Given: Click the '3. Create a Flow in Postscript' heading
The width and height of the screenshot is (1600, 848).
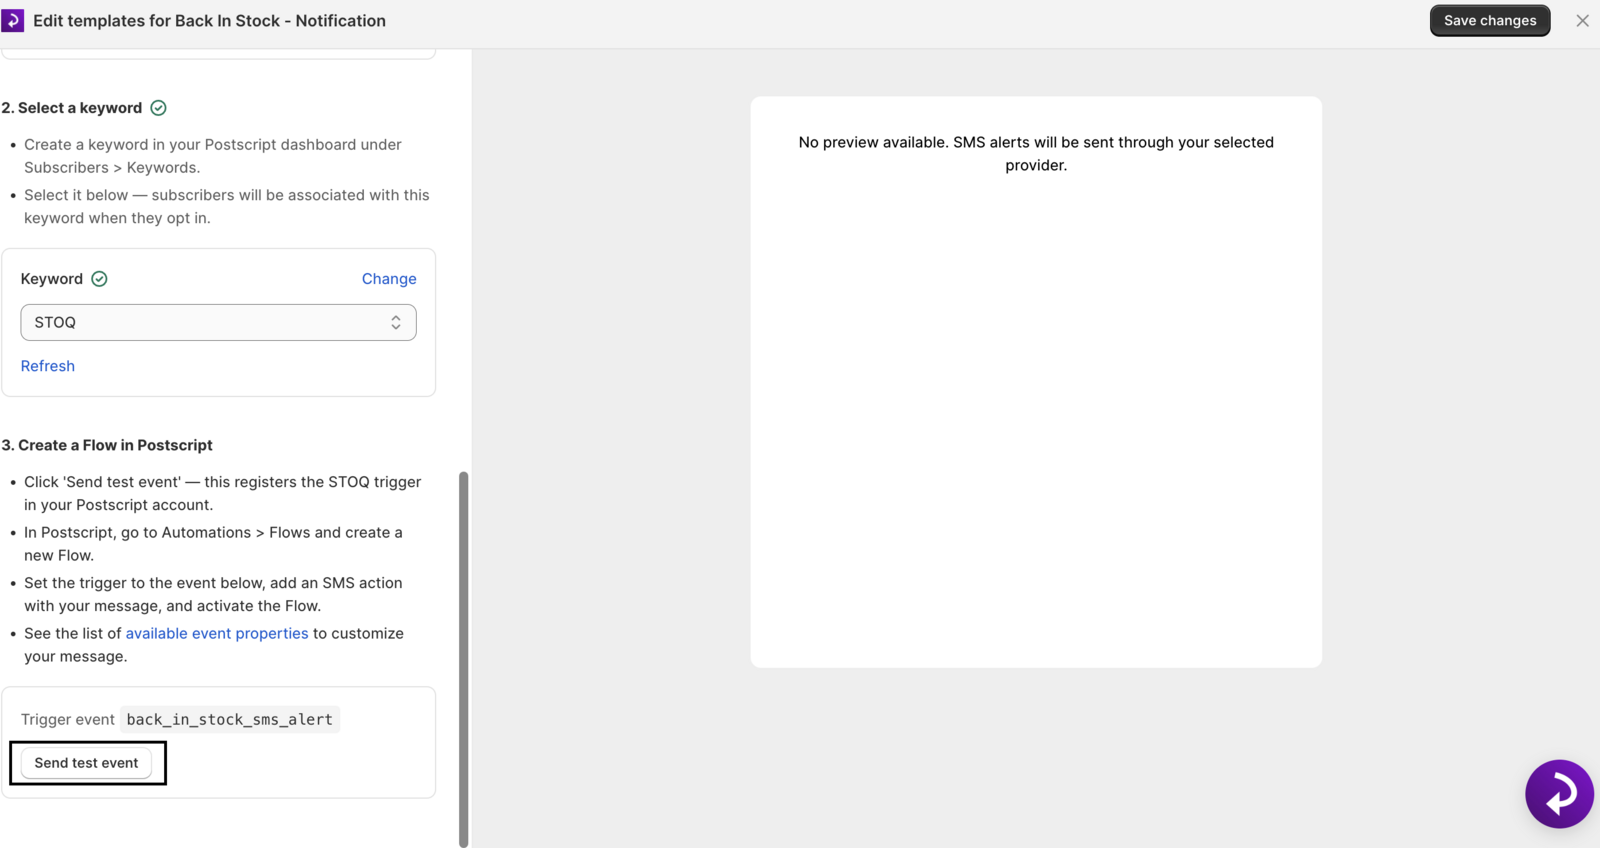Looking at the screenshot, I should [107, 445].
